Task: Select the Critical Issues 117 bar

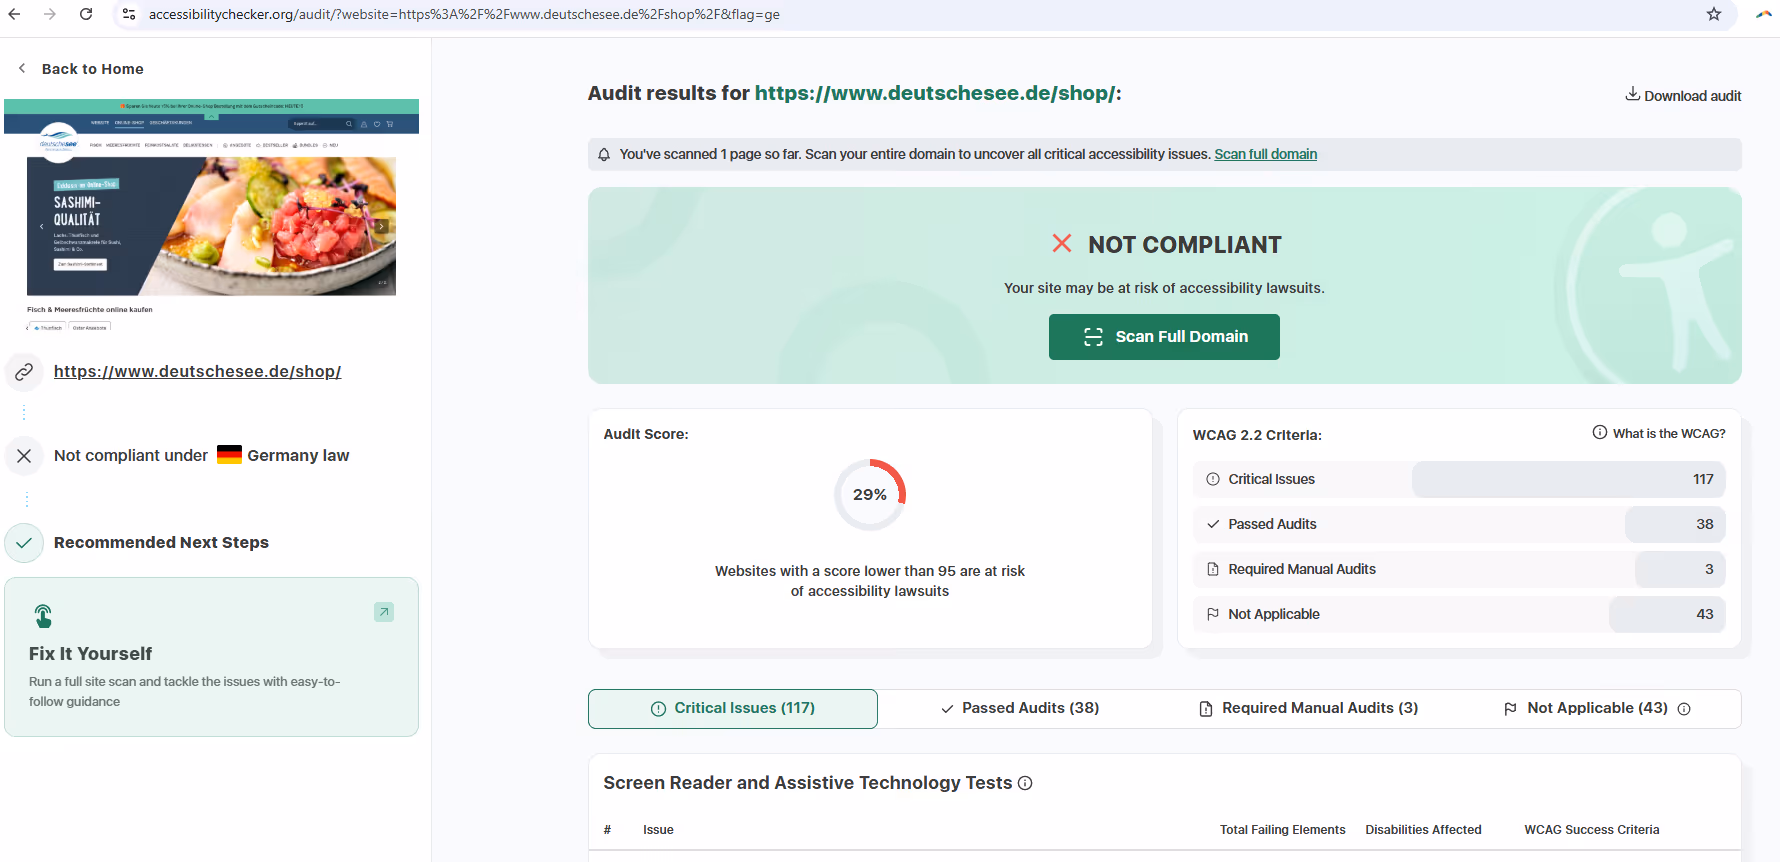Action: [1568, 479]
